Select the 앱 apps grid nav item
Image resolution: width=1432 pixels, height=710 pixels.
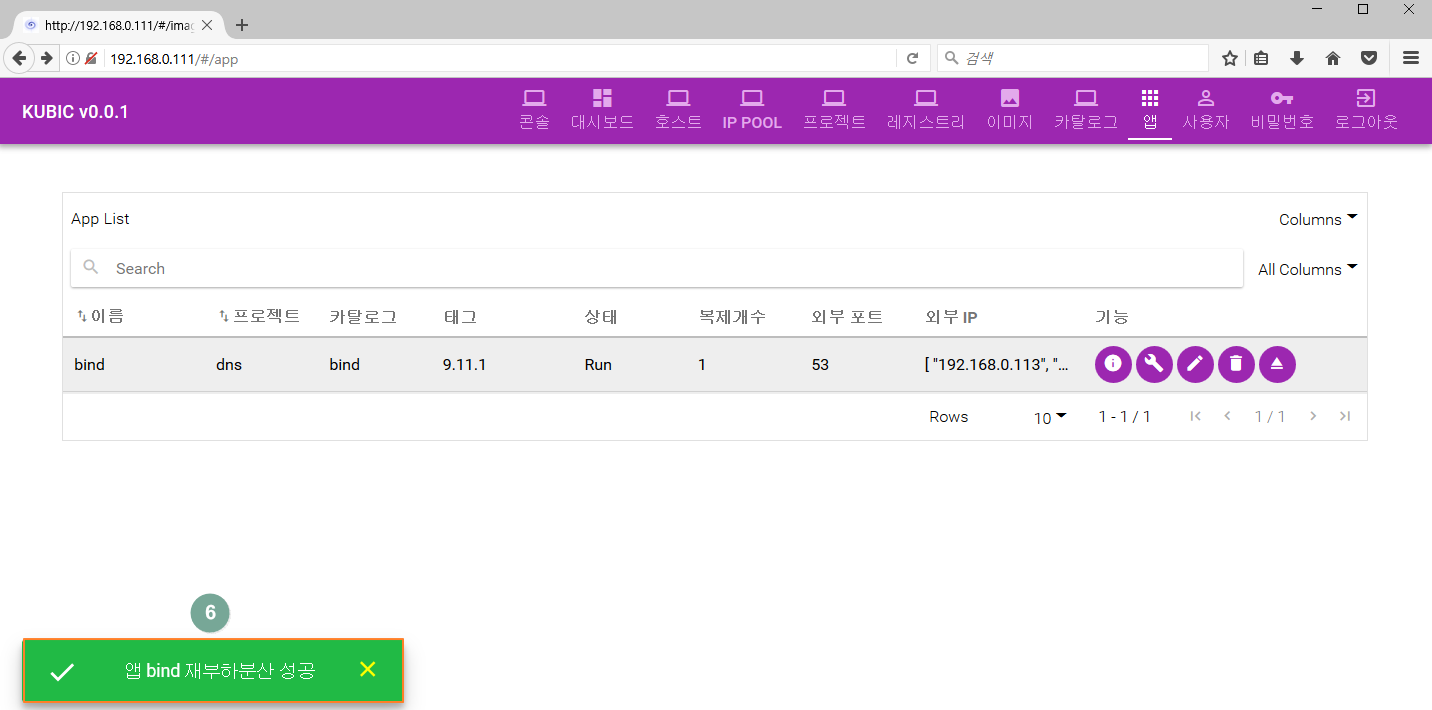[x=1150, y=110]
